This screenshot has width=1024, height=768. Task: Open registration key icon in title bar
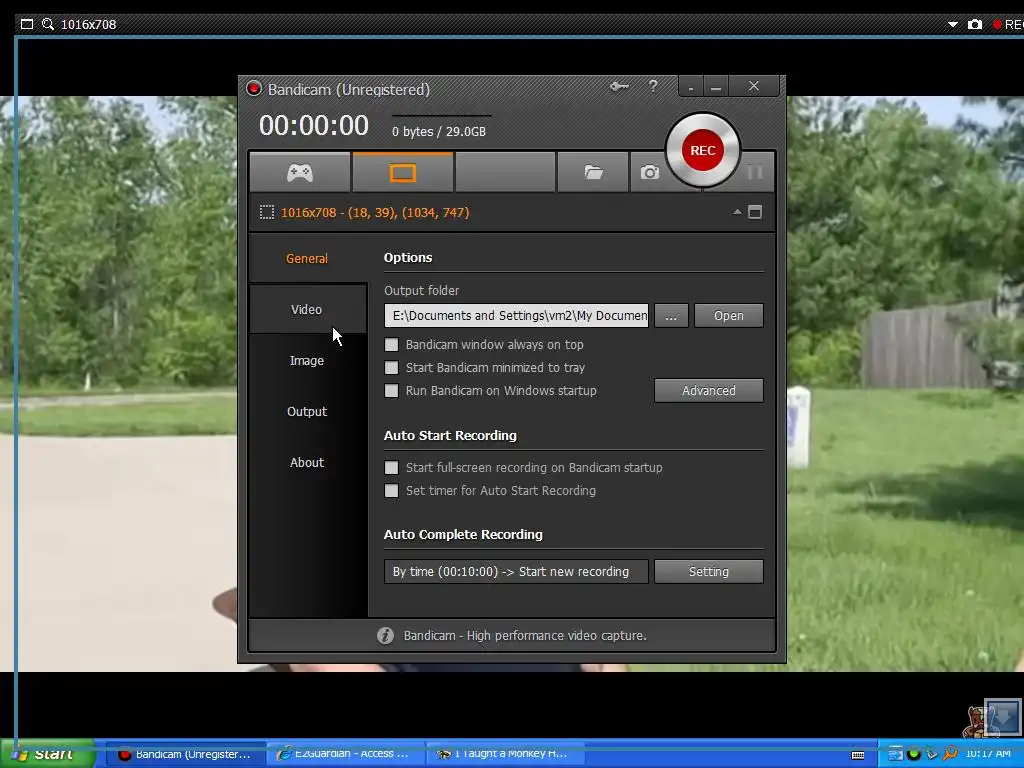click(619, 86)
